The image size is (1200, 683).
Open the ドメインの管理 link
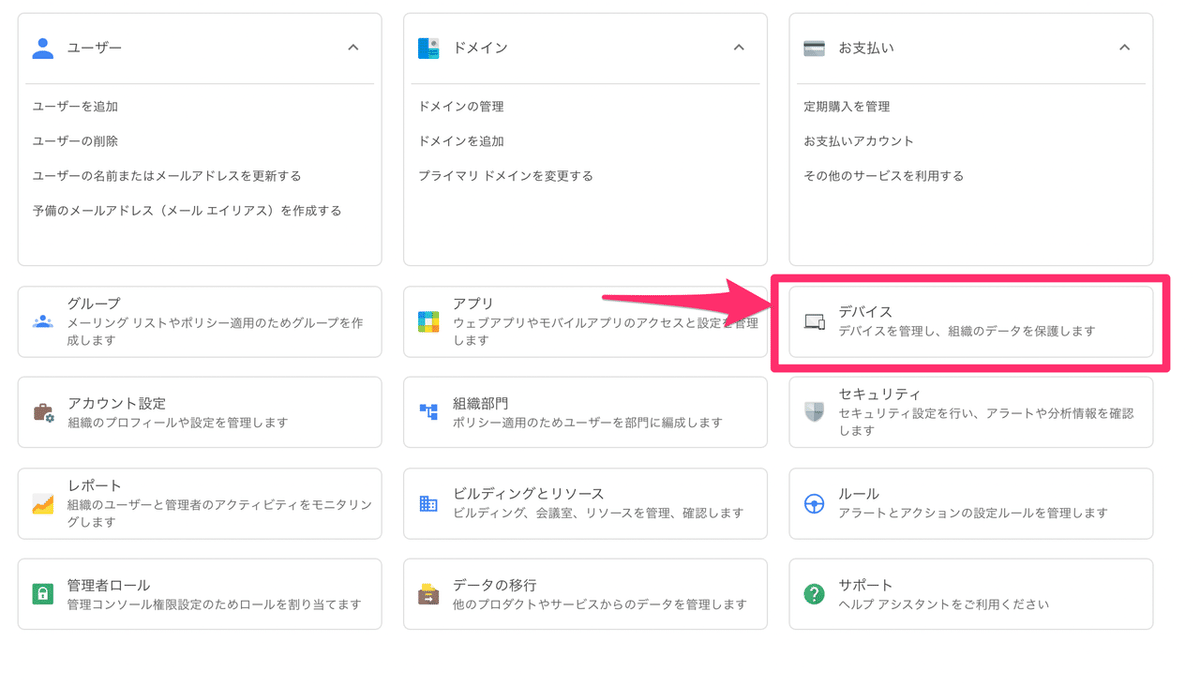[x=461, y=106]
